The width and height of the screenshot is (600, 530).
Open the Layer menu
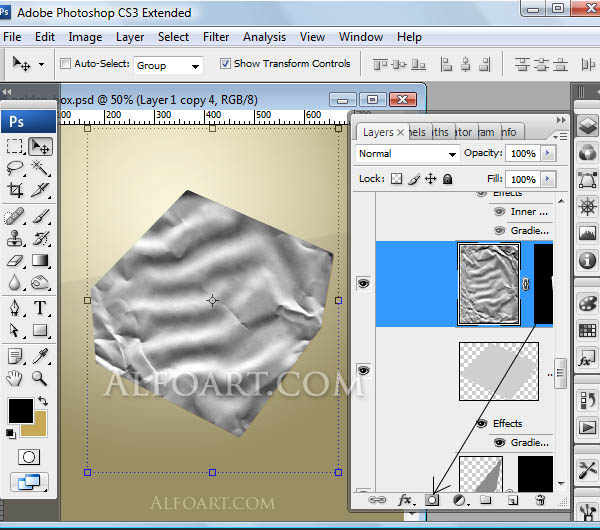(130, 37)
